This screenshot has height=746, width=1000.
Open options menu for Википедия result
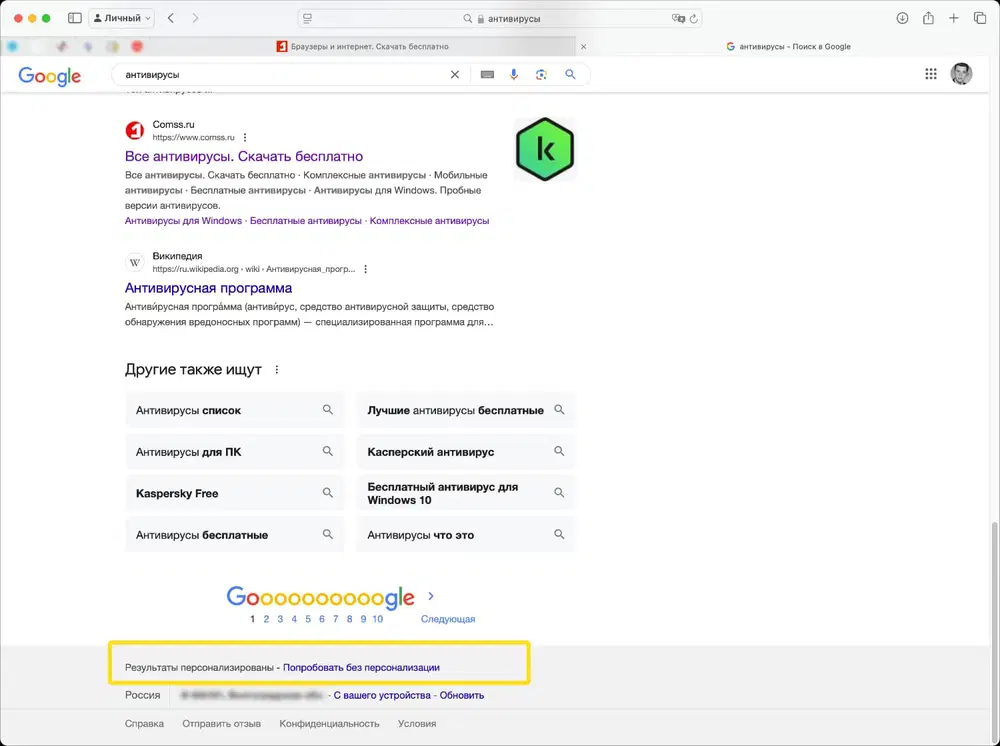[x=366, y=269]
